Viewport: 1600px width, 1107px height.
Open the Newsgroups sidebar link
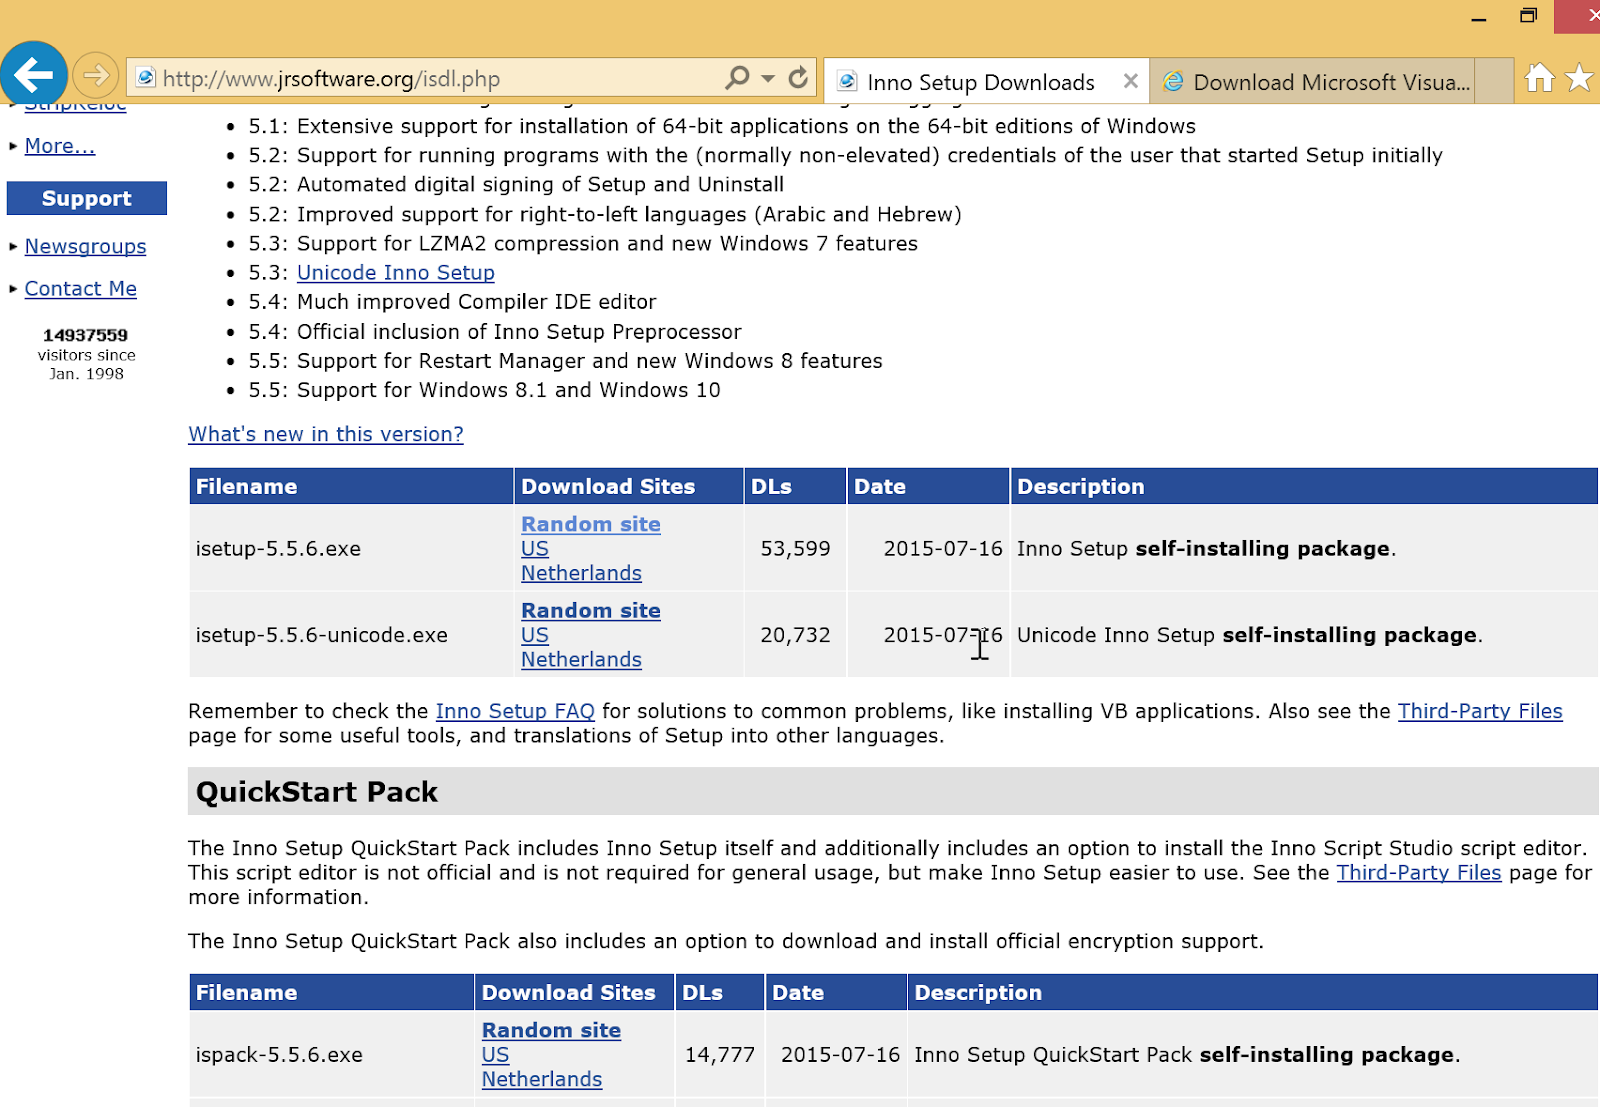[x=85, y=246]
